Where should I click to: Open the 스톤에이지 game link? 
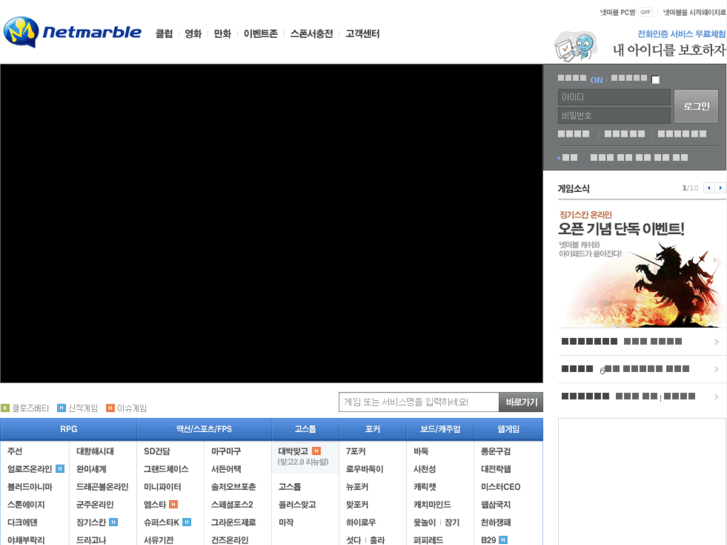coord(26,504)
